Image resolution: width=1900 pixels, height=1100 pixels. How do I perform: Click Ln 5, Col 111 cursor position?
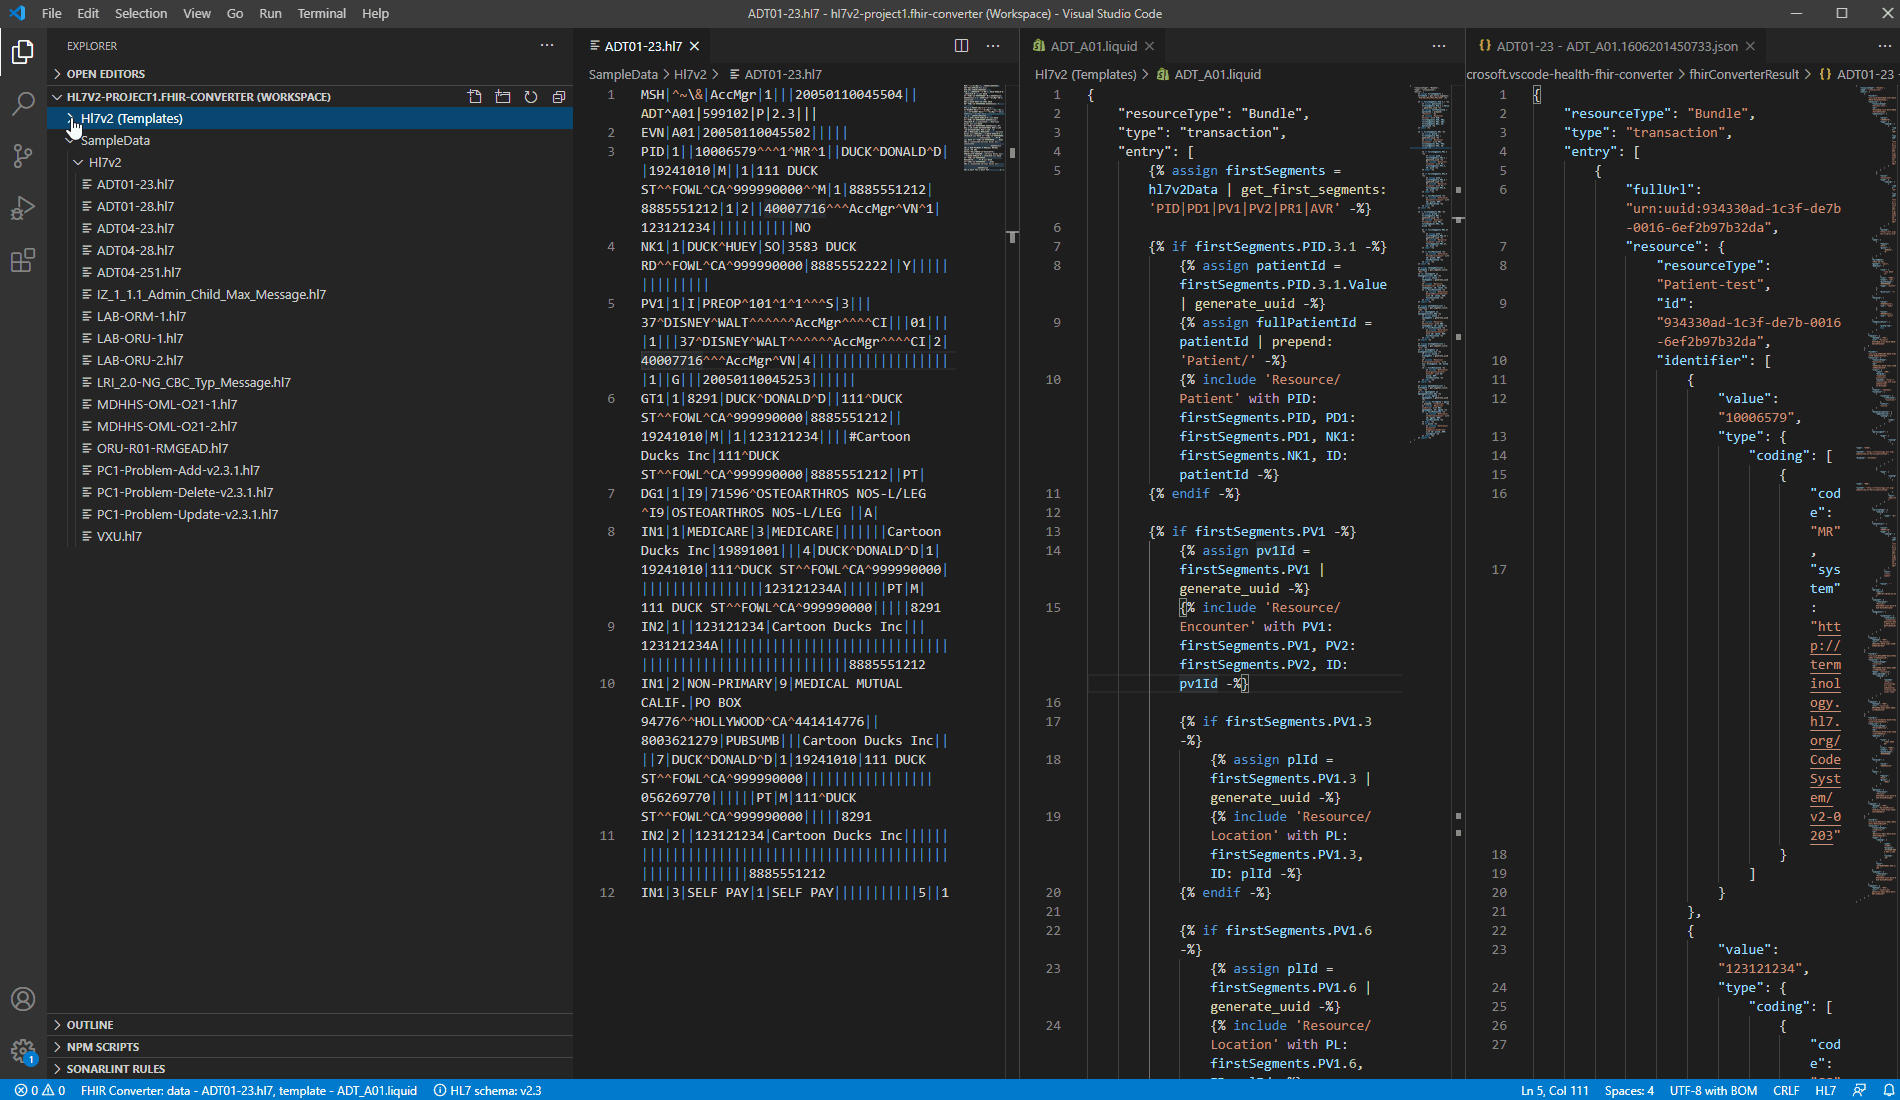[x=1554, y=1090]
